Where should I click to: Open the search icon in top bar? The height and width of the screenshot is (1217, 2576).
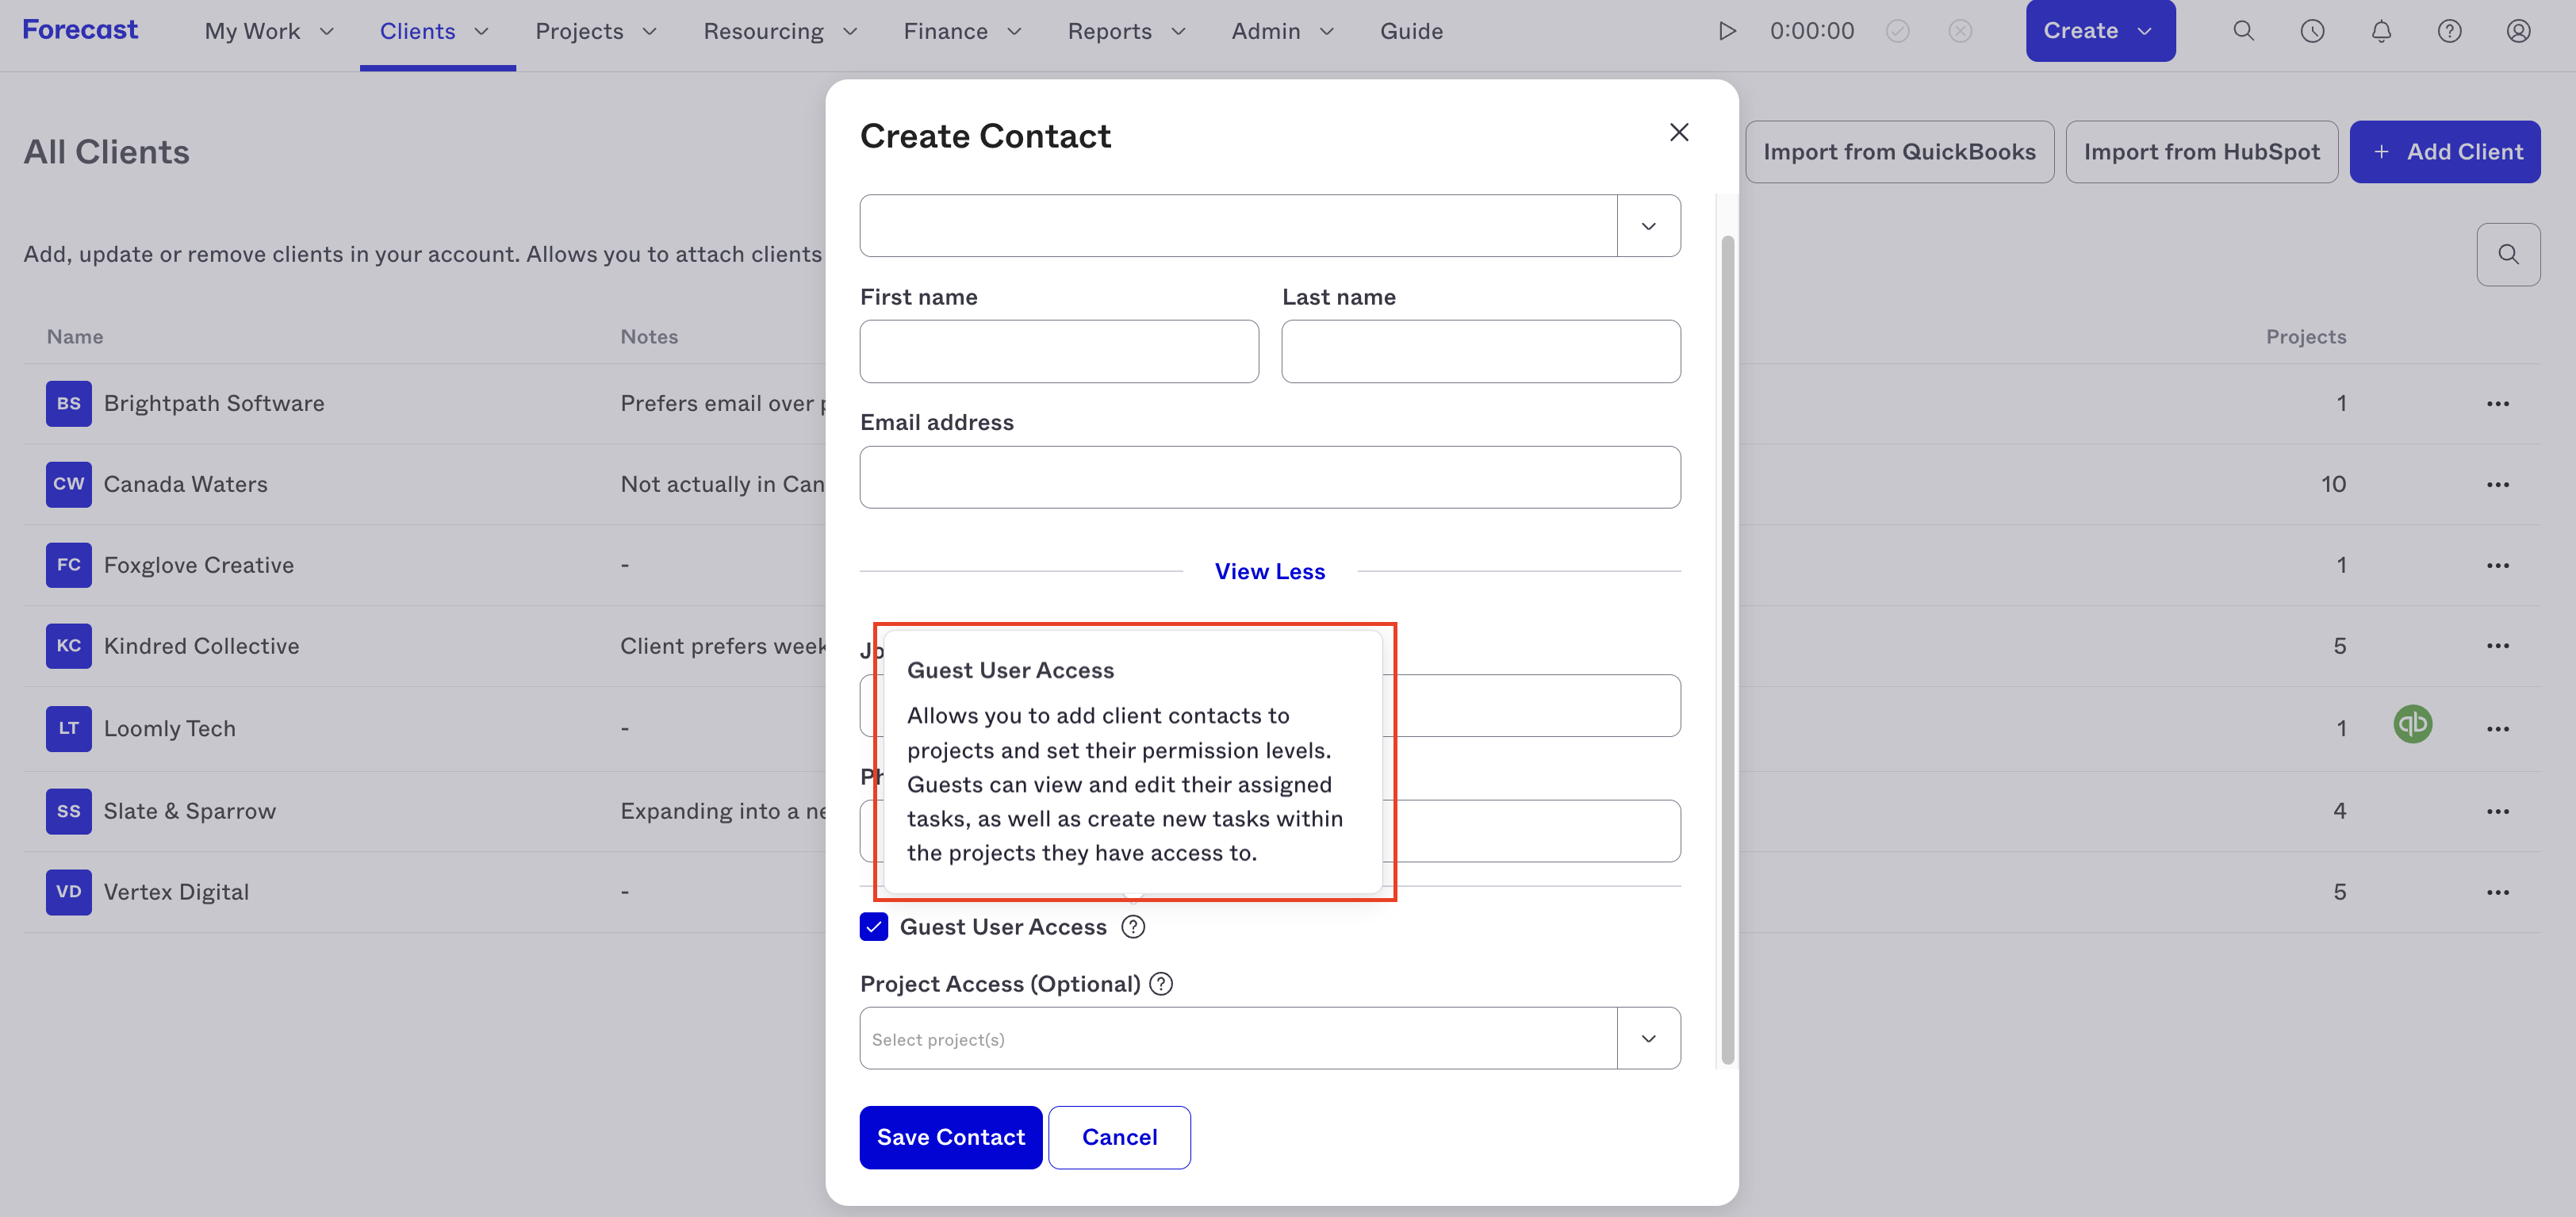(2243, 31)
